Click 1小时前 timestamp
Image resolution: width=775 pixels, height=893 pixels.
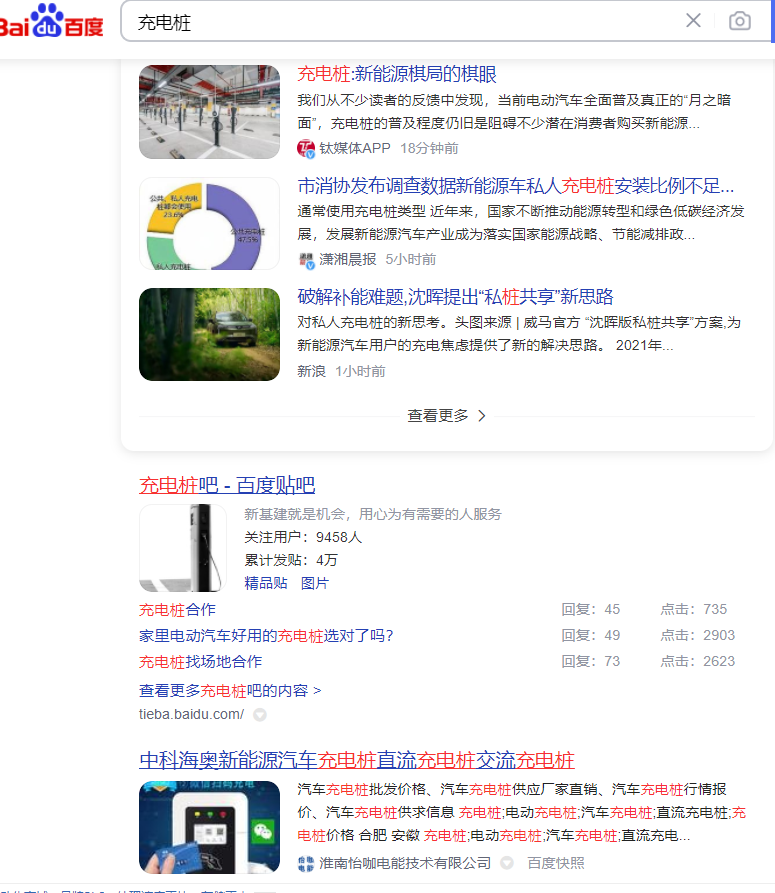[360, 371]
